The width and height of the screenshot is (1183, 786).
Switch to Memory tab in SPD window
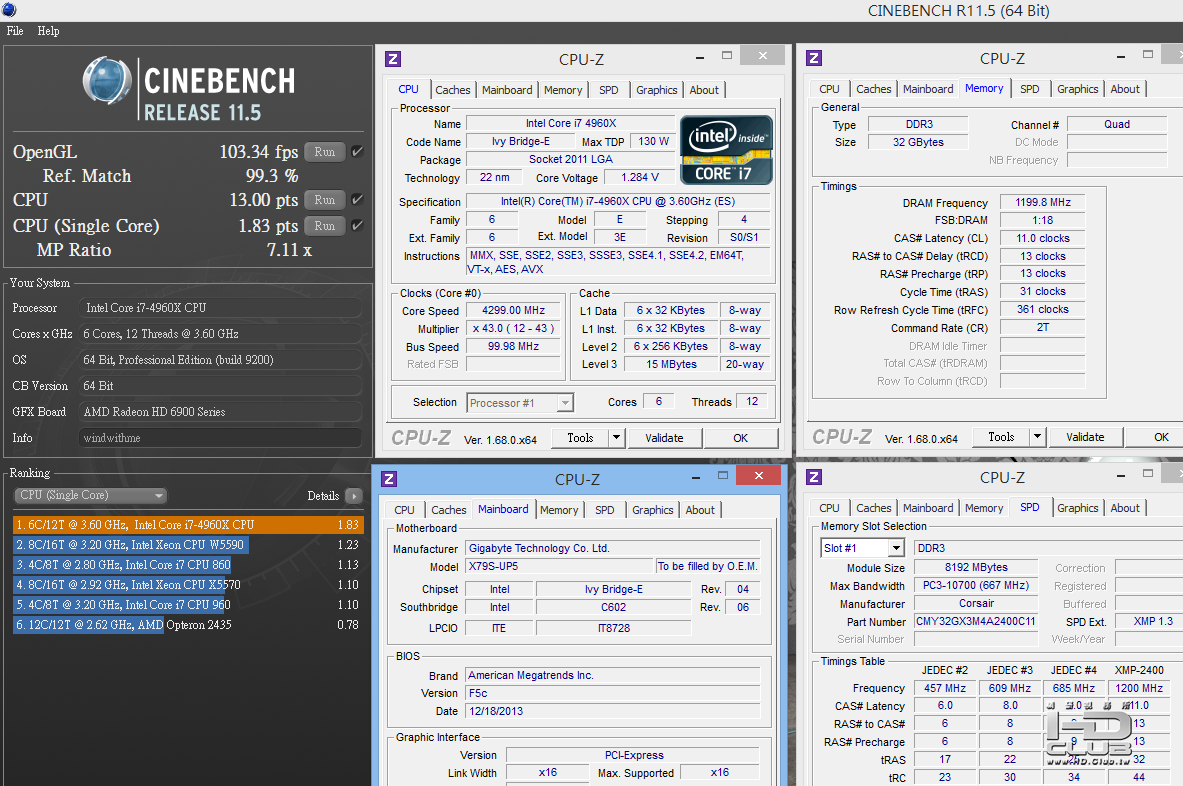click(x=984, y=508)
